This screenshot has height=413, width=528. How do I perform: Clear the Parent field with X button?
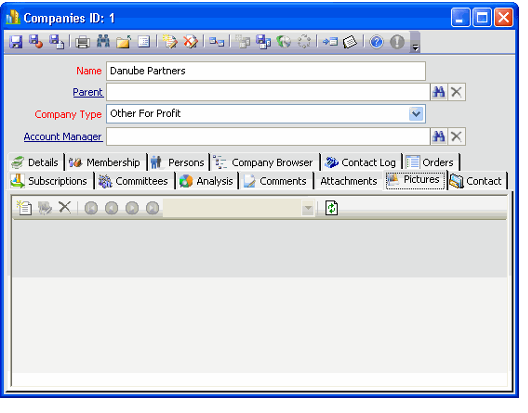(456, 92)
